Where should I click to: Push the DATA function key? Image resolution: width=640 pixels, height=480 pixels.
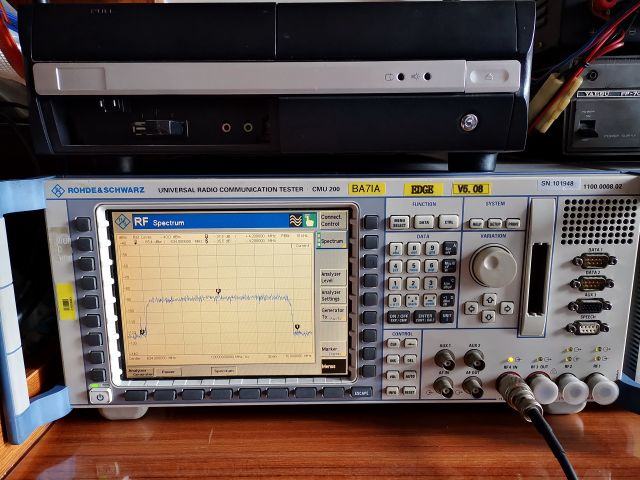click(x=424, y=222)
